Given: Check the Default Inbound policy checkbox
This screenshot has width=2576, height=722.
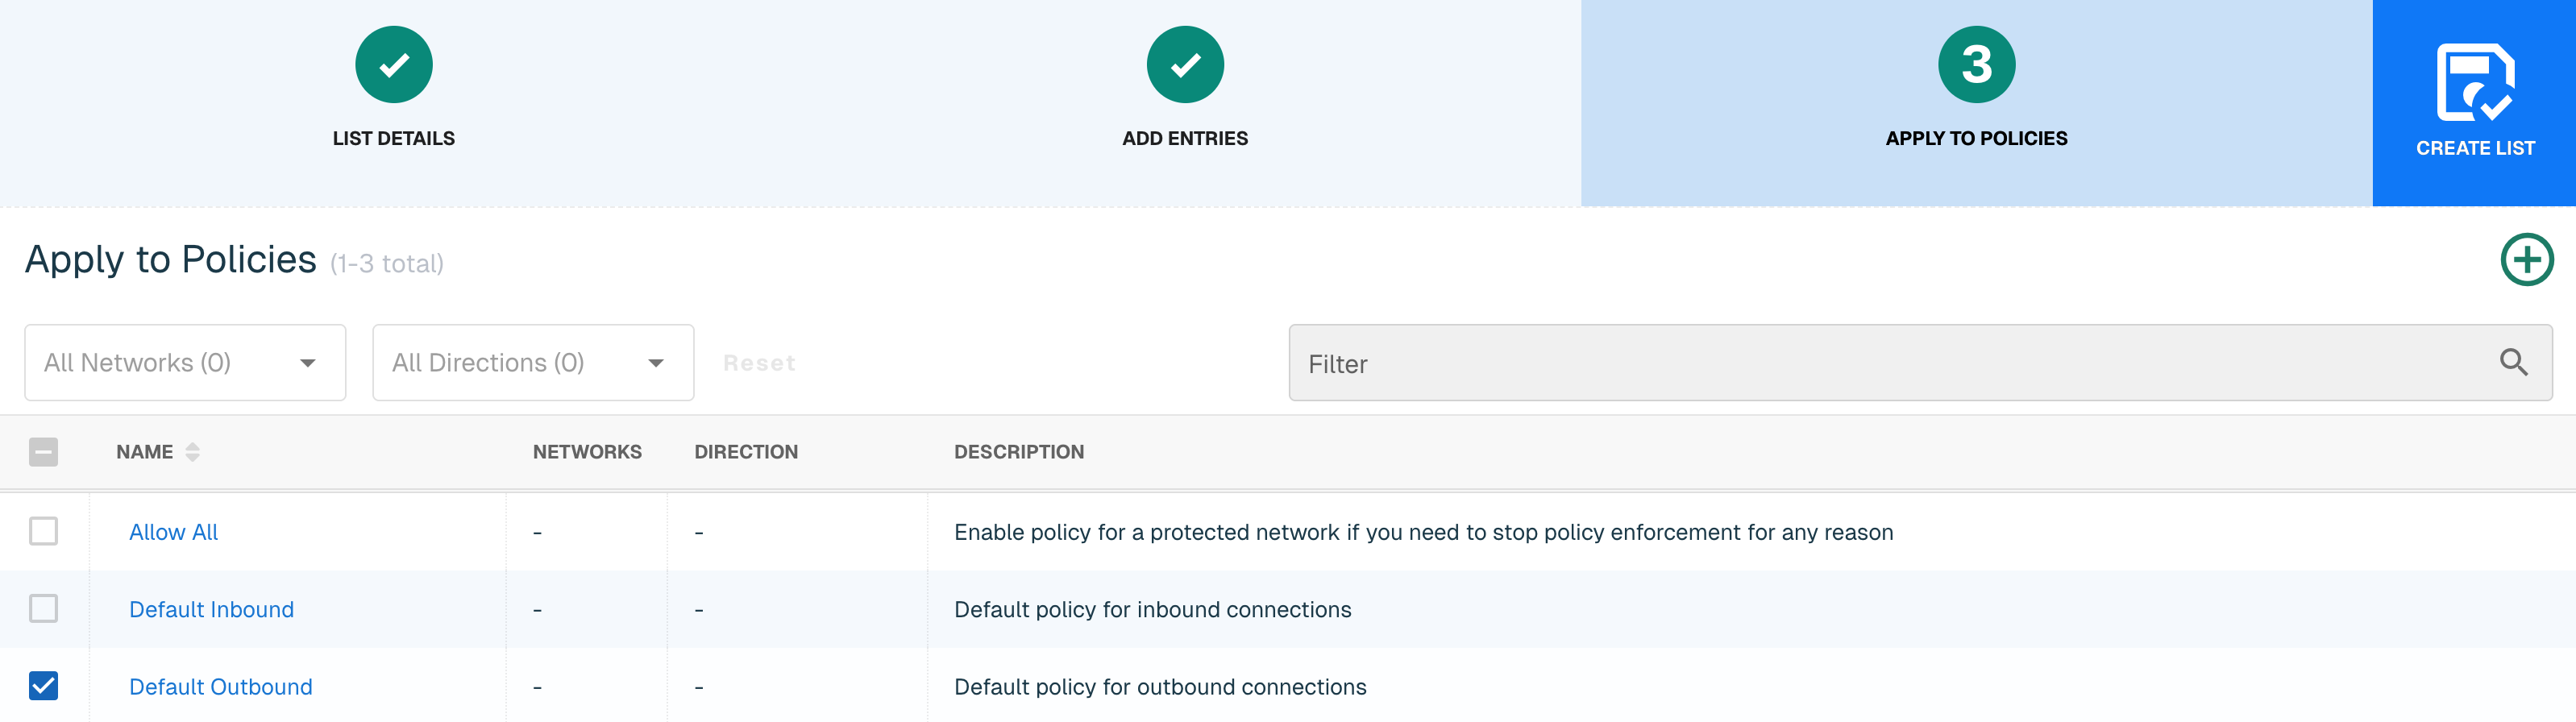Looking at the screenshot, I should point(43,608).
